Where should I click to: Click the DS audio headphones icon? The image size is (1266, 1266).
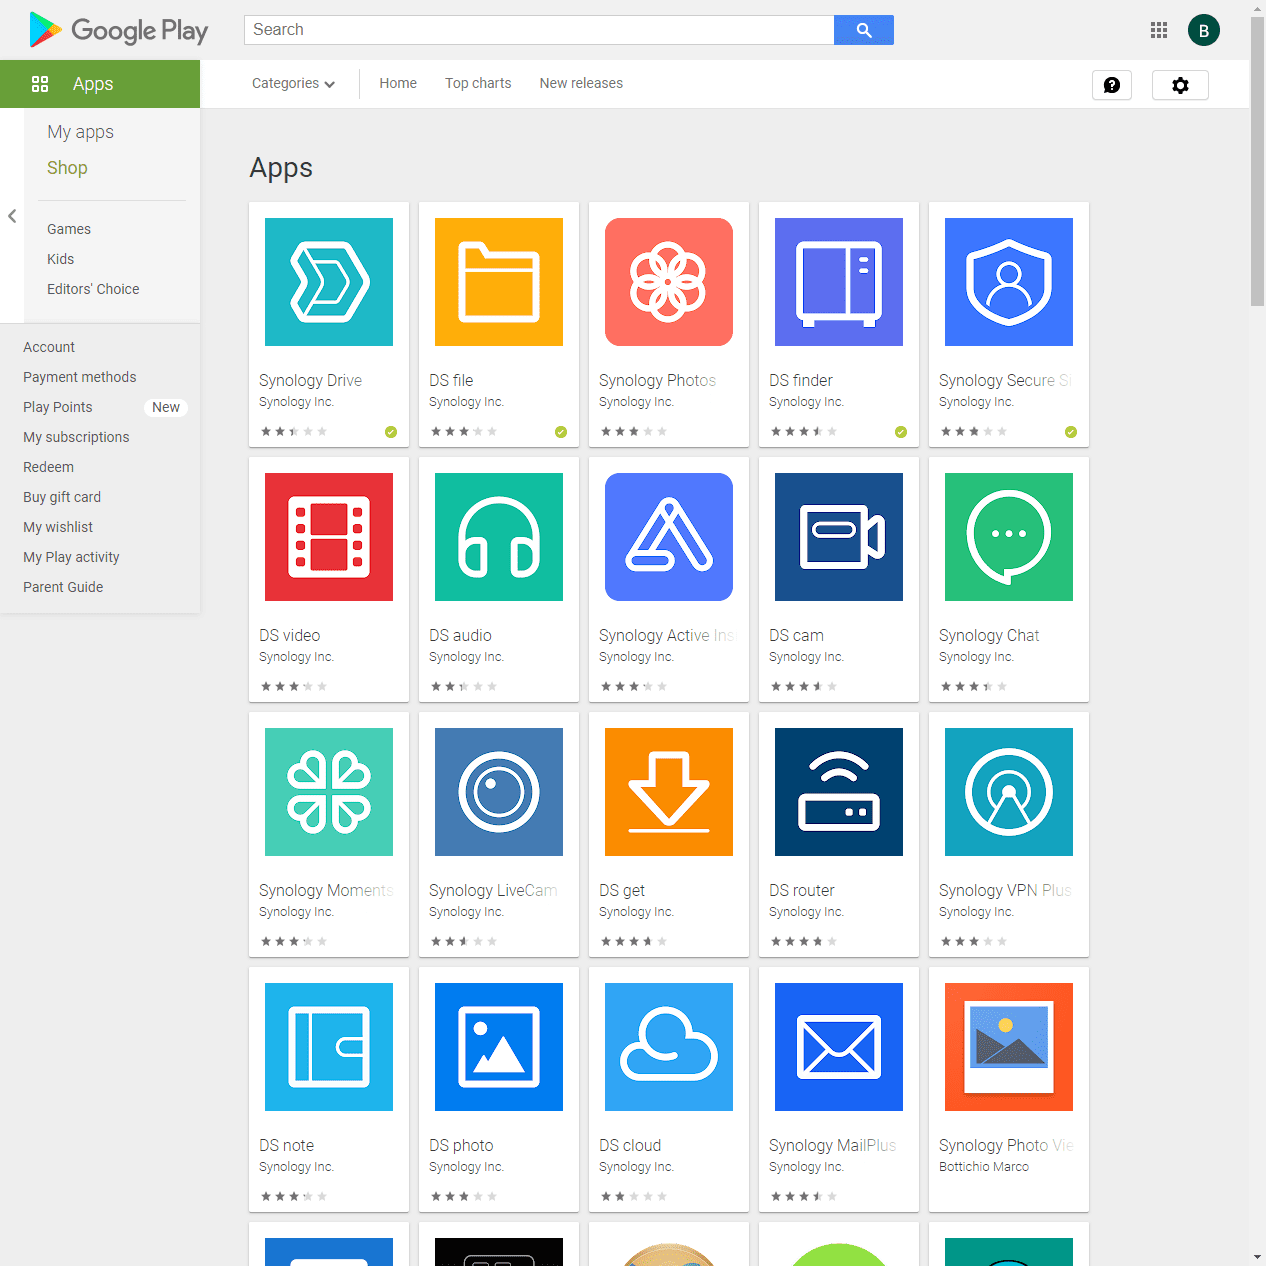coord(499,537)
